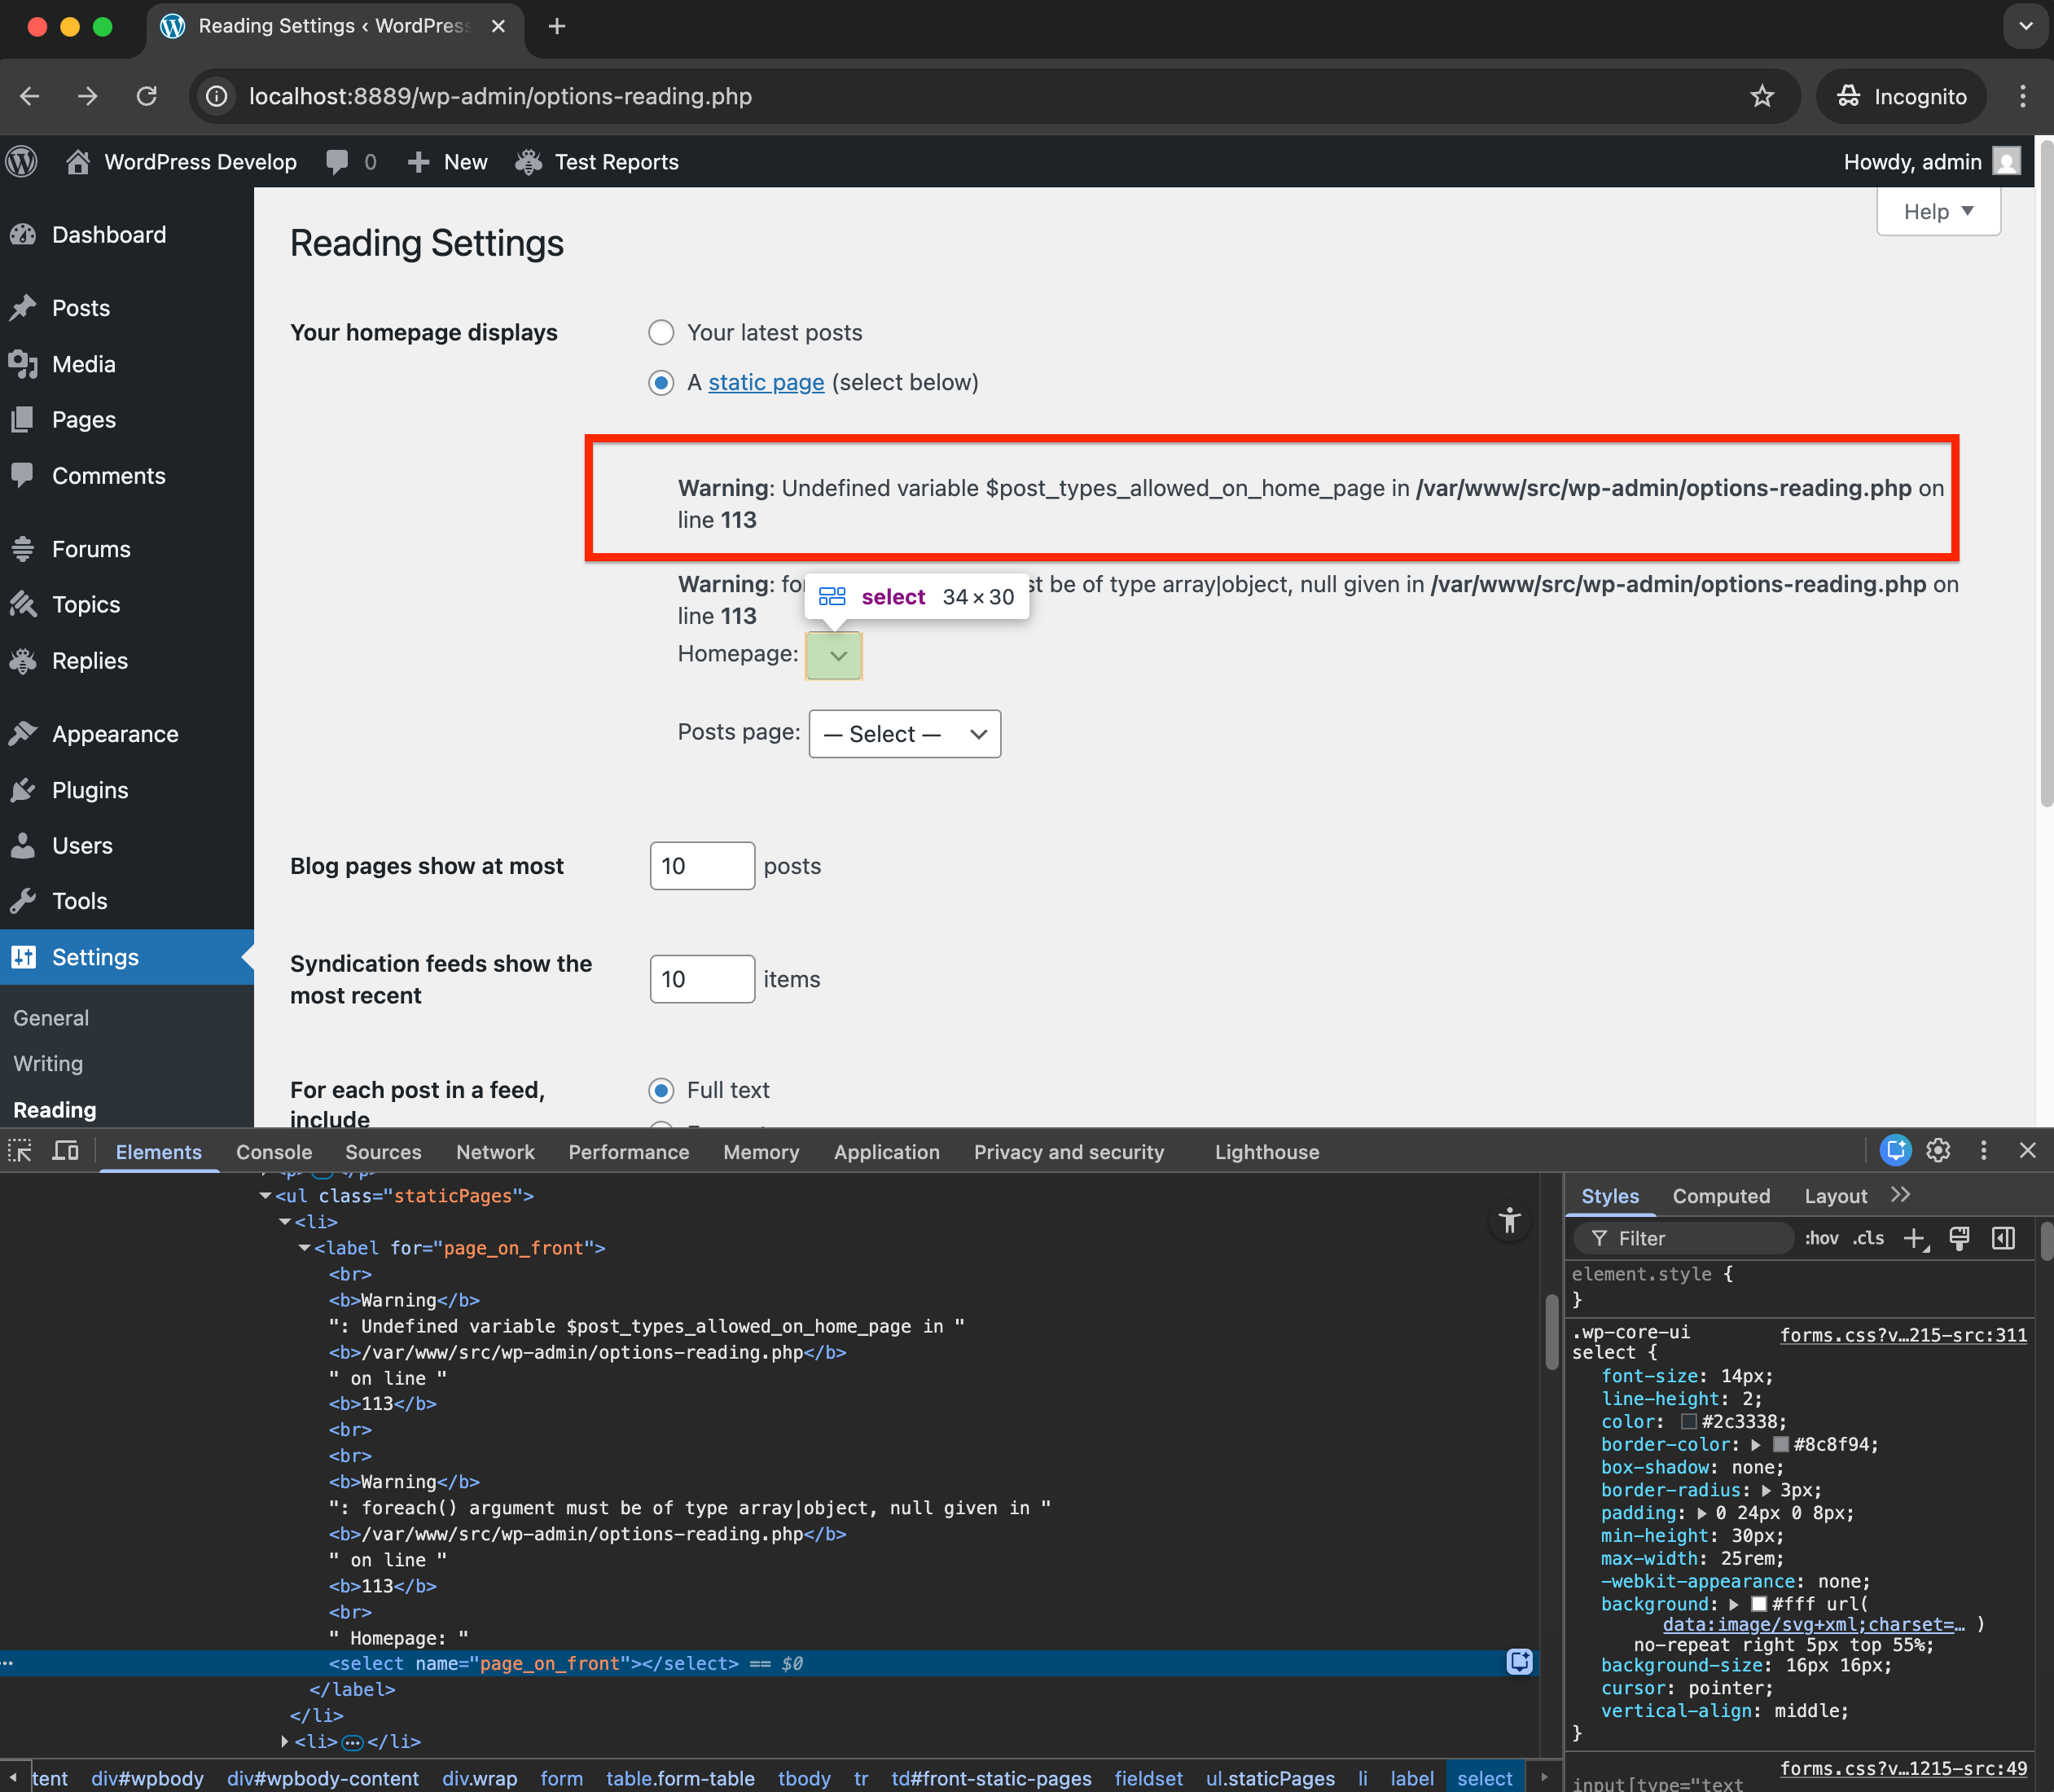Open the comments bubble in the admin bar
This screenshot has height=1792, width=2054.
pos(338,162)
